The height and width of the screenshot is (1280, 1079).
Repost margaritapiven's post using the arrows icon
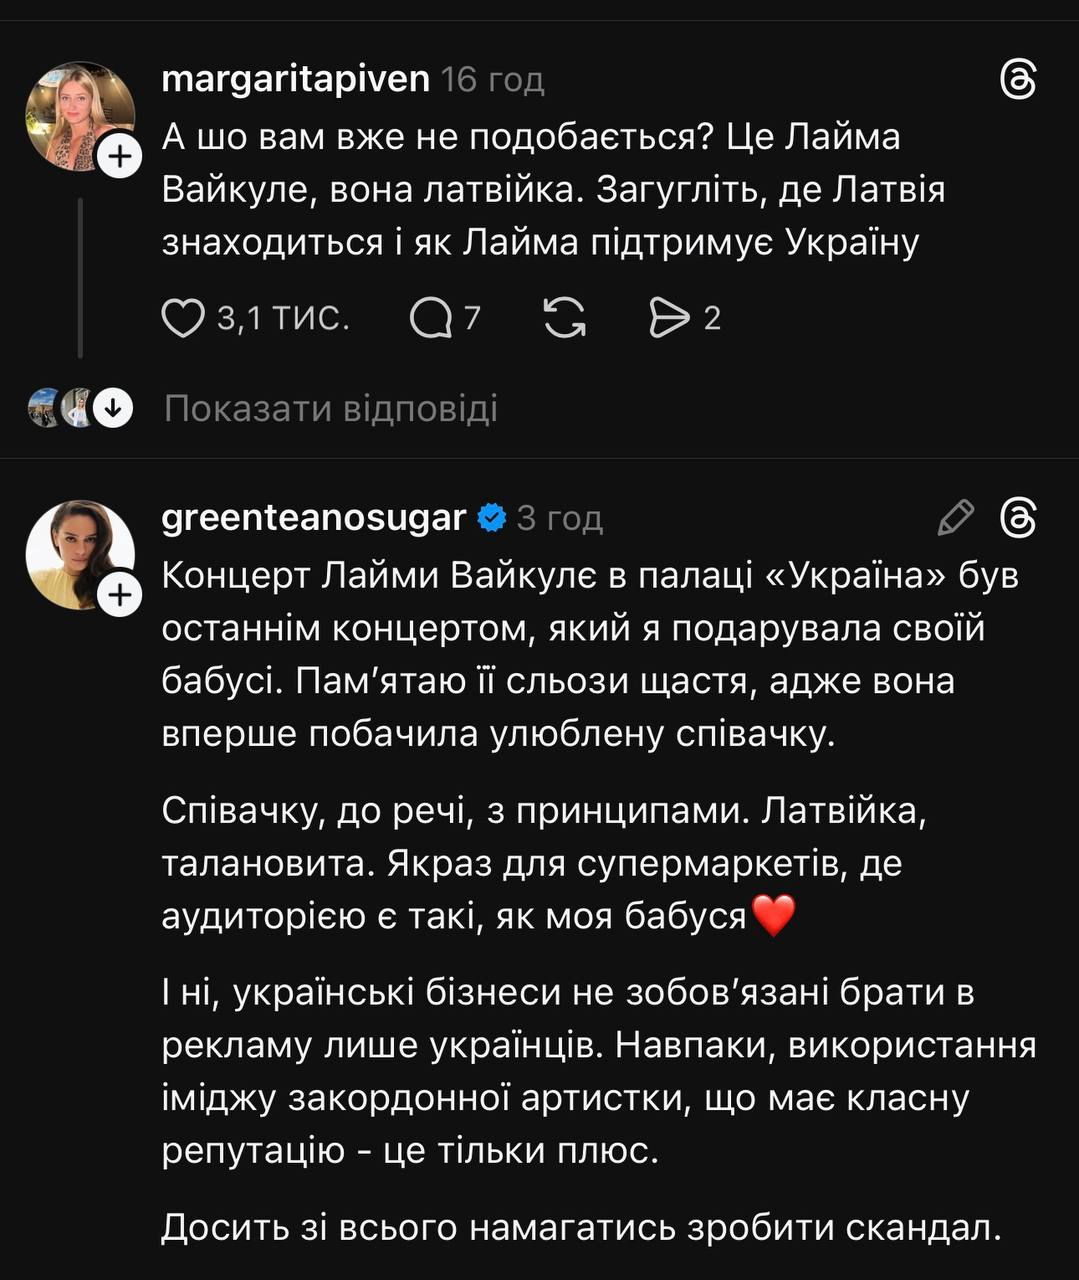pos(564,319)
